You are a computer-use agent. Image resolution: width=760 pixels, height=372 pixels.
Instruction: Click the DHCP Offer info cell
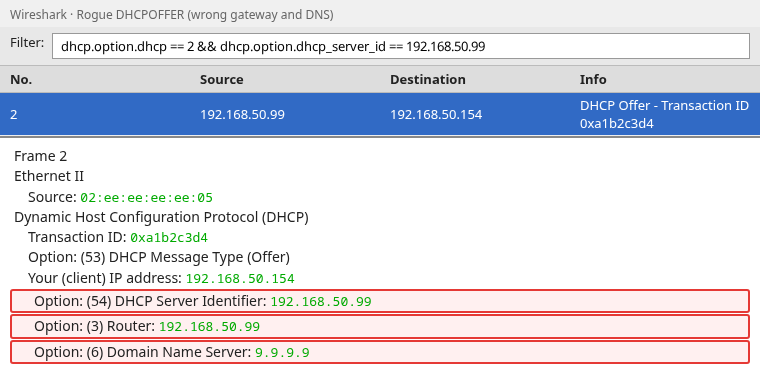click(664, 114)
